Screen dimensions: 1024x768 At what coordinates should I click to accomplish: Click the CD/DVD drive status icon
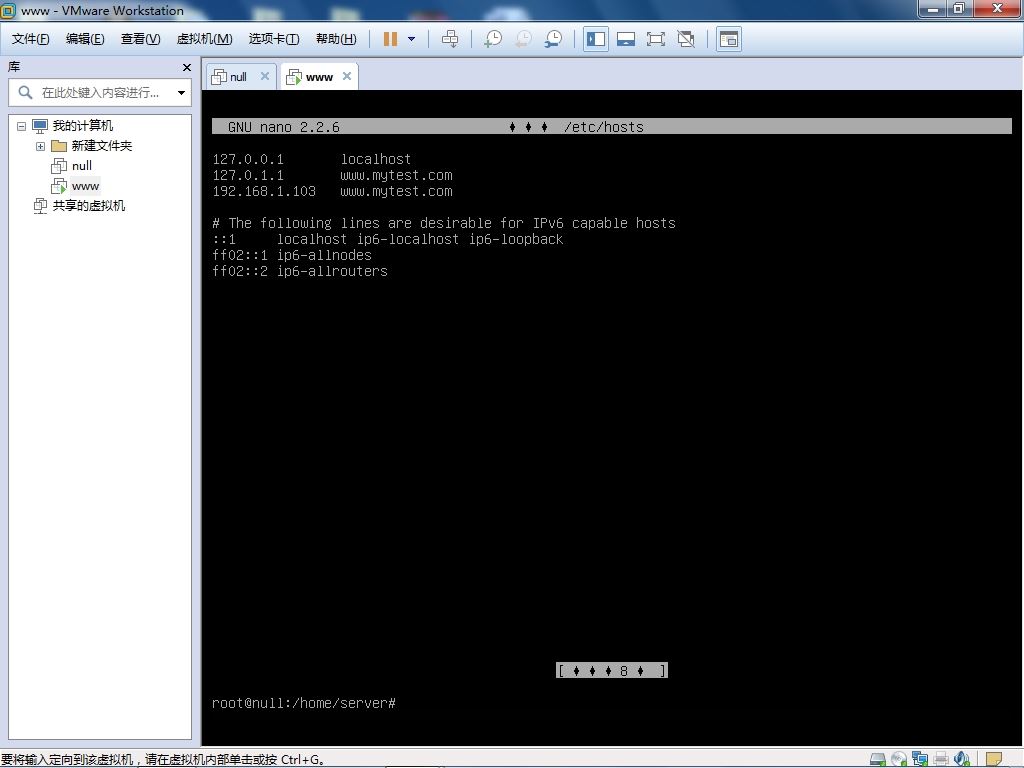point(899,759)
